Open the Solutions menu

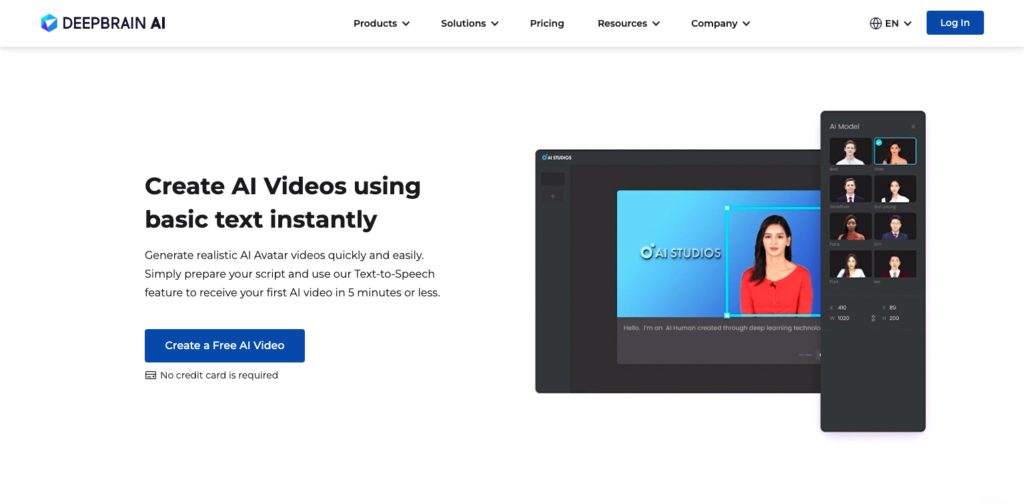pyautogui.click(x=470, y=24)
